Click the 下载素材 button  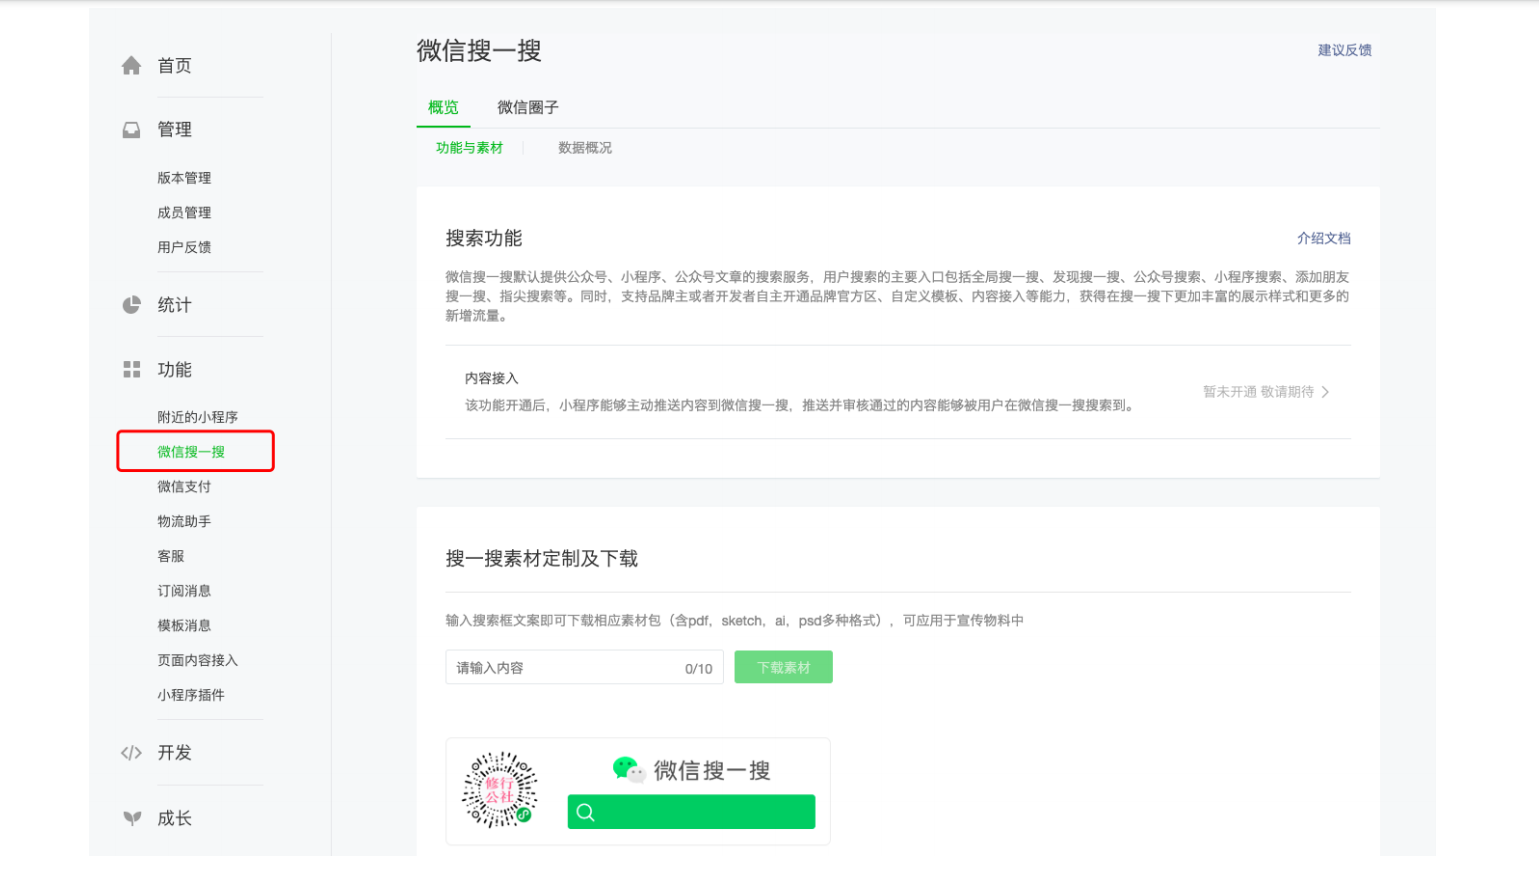(784, 668)
